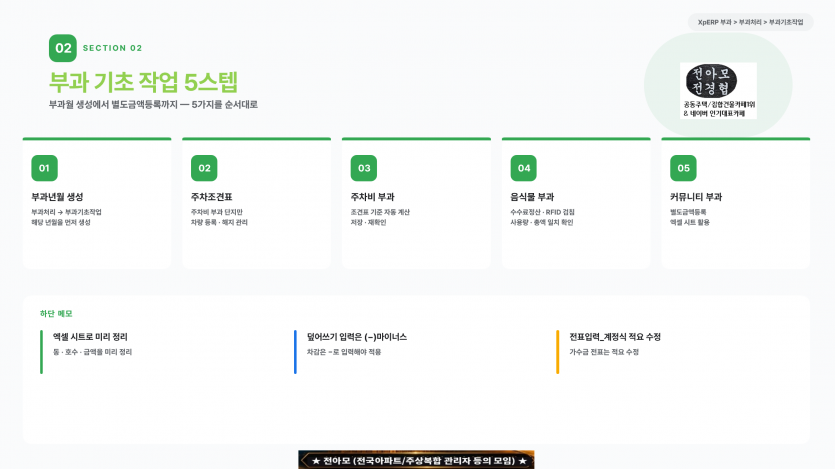Select the 주차조견표 card heading
The image size is (835, 469).
pos(211,197)
